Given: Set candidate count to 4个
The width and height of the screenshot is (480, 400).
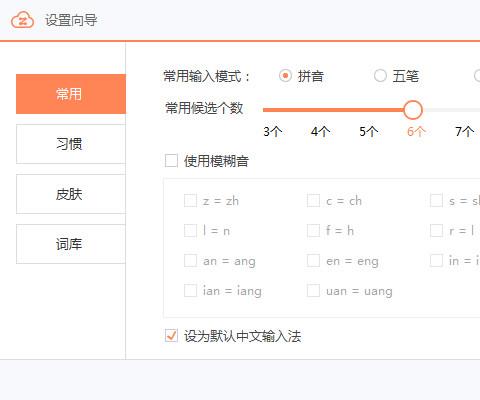Looking at the screenshot, I should point(321,132).
